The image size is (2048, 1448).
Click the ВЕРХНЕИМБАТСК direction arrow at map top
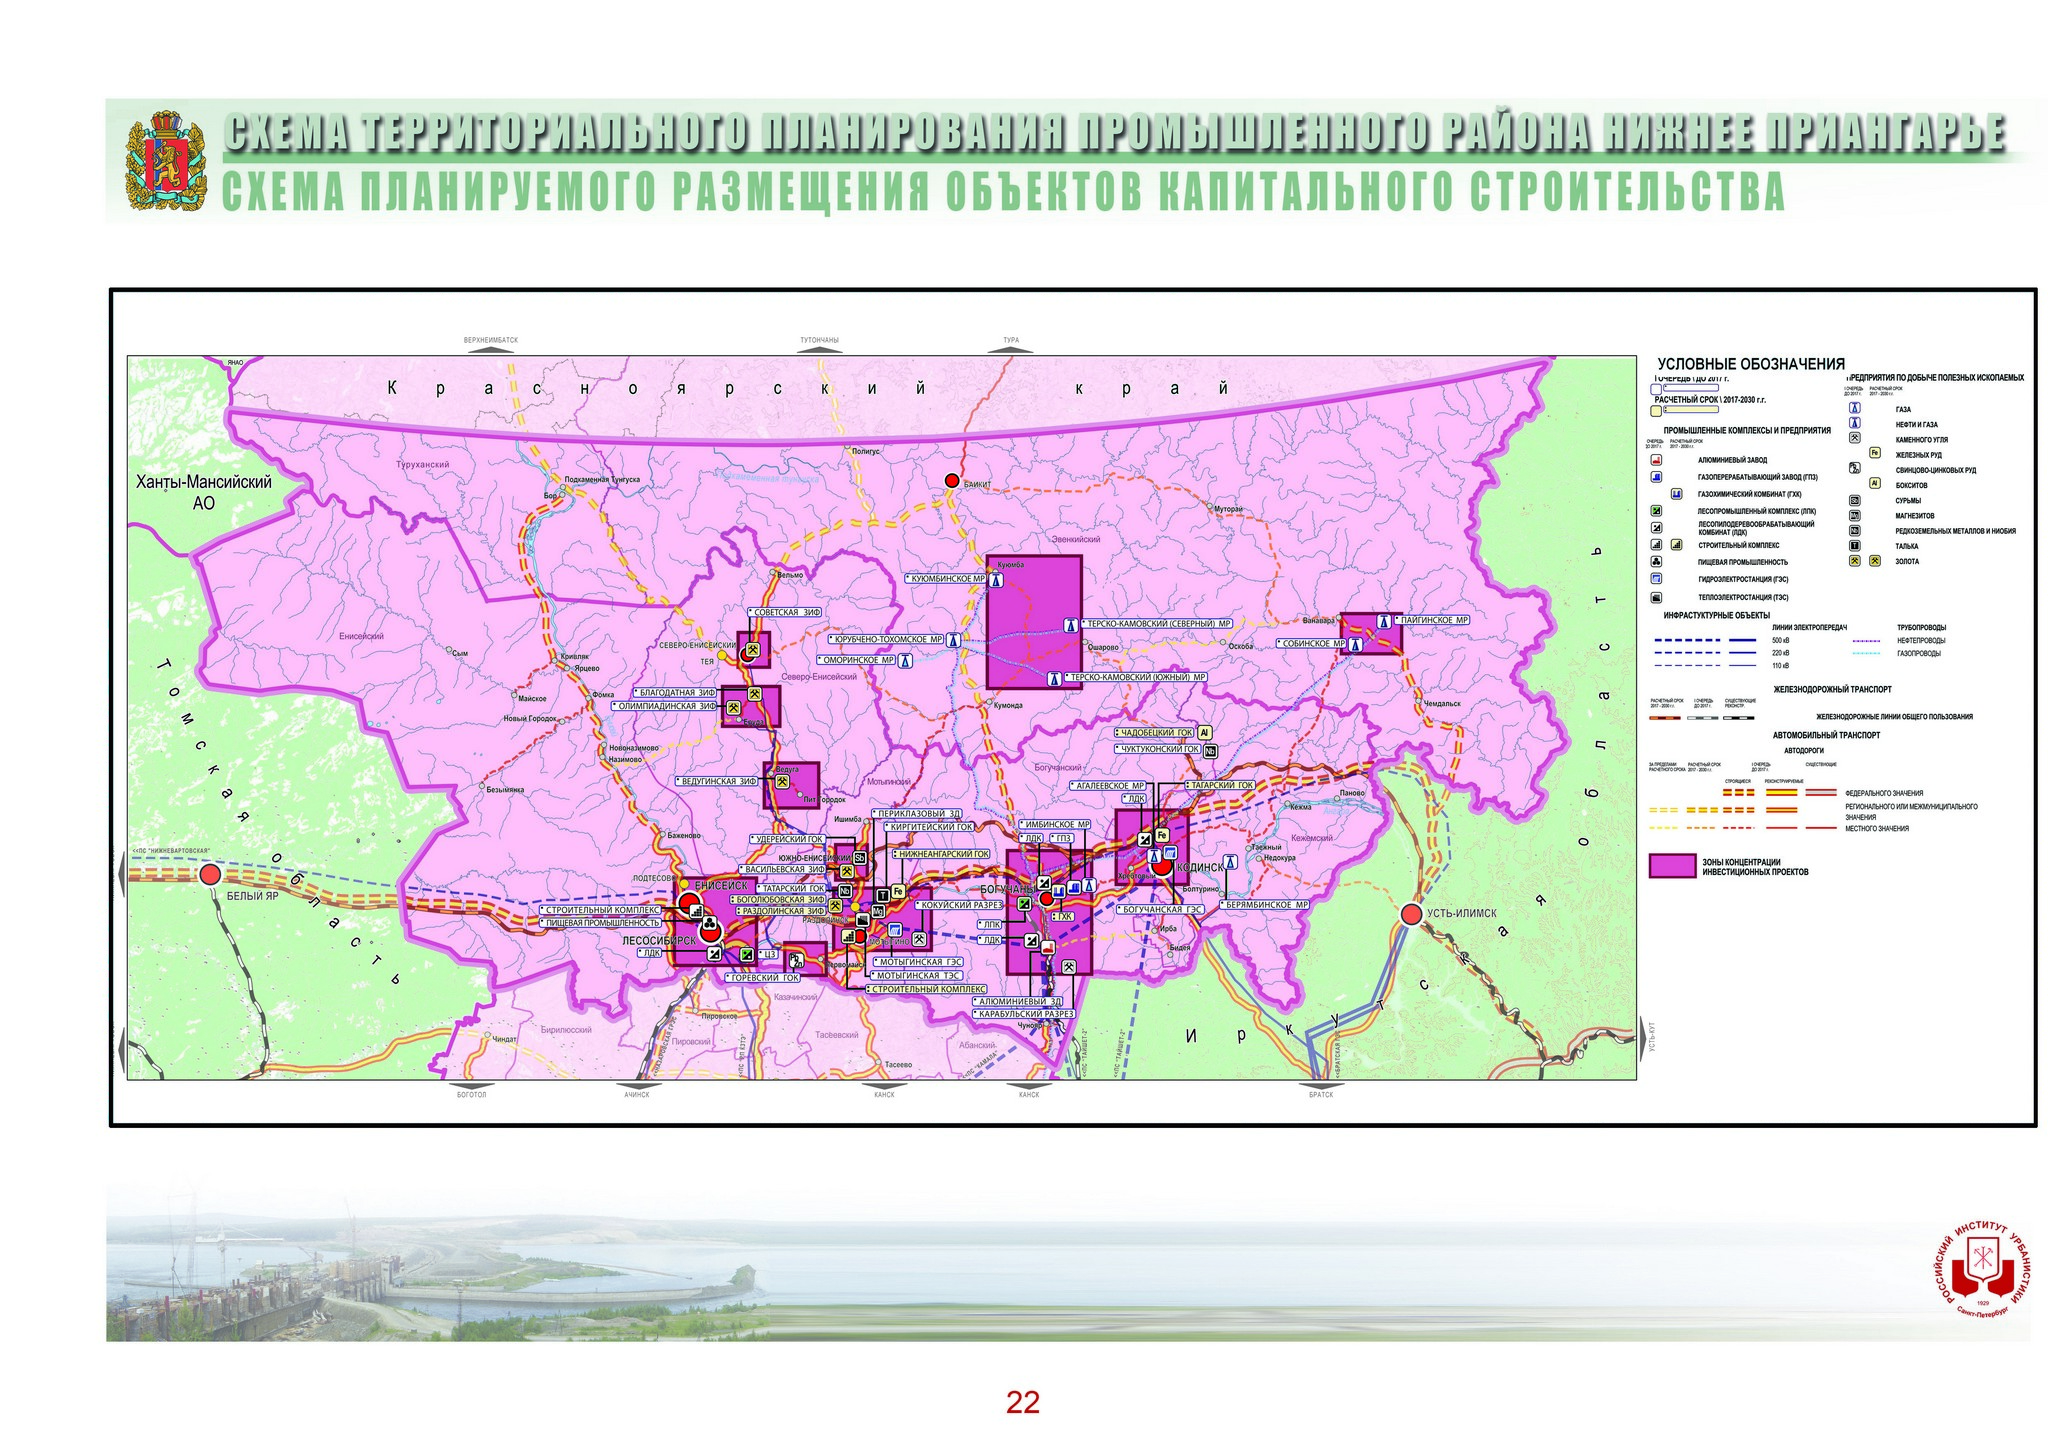pos(491,350)
